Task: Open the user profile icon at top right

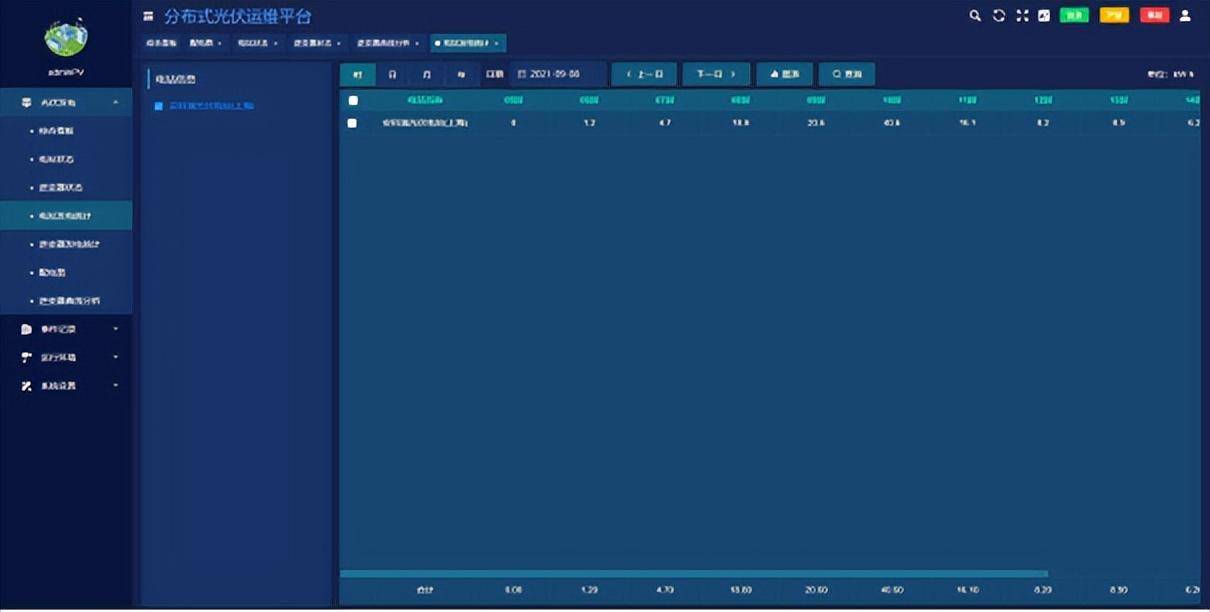Action: coord(1186,16)
